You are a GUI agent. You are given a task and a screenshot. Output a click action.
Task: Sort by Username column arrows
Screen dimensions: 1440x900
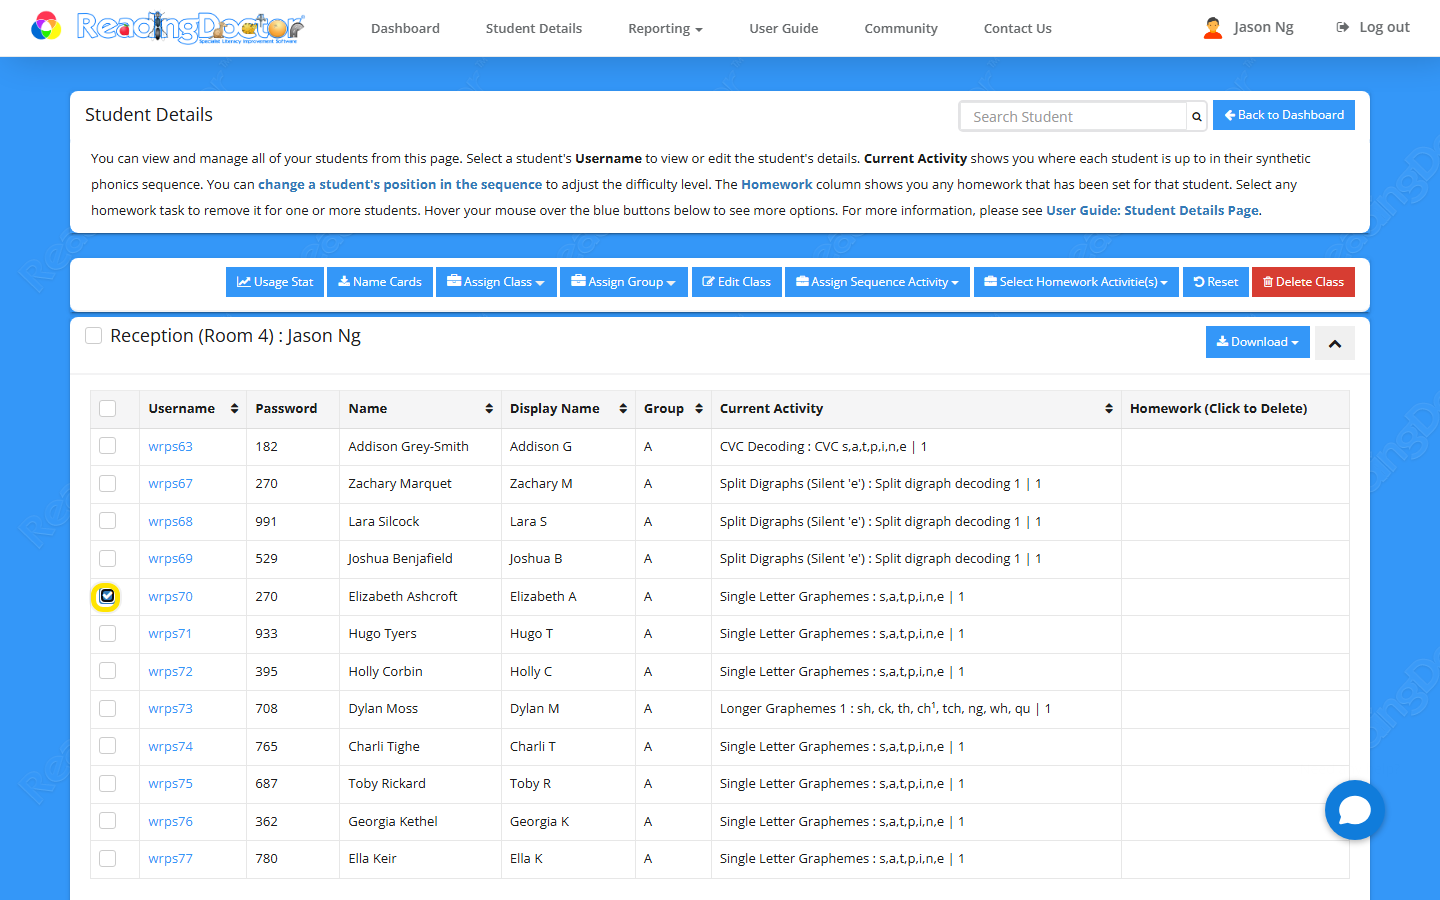point(235,408)
